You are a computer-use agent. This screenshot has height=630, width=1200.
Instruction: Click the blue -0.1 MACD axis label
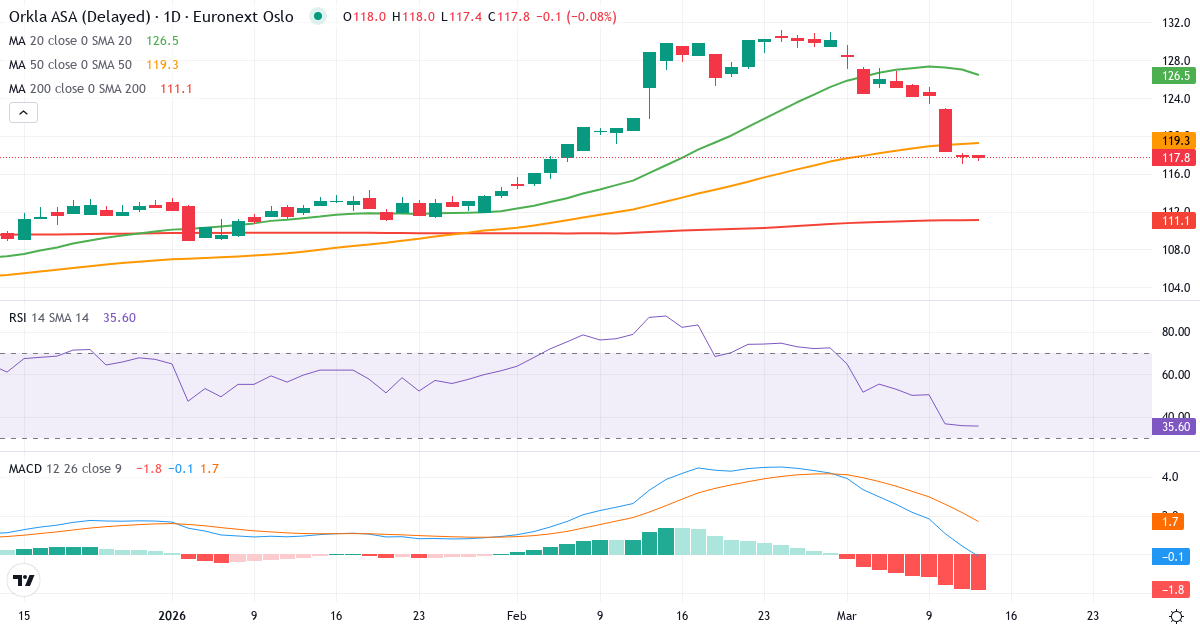(x=1174, y=556)
